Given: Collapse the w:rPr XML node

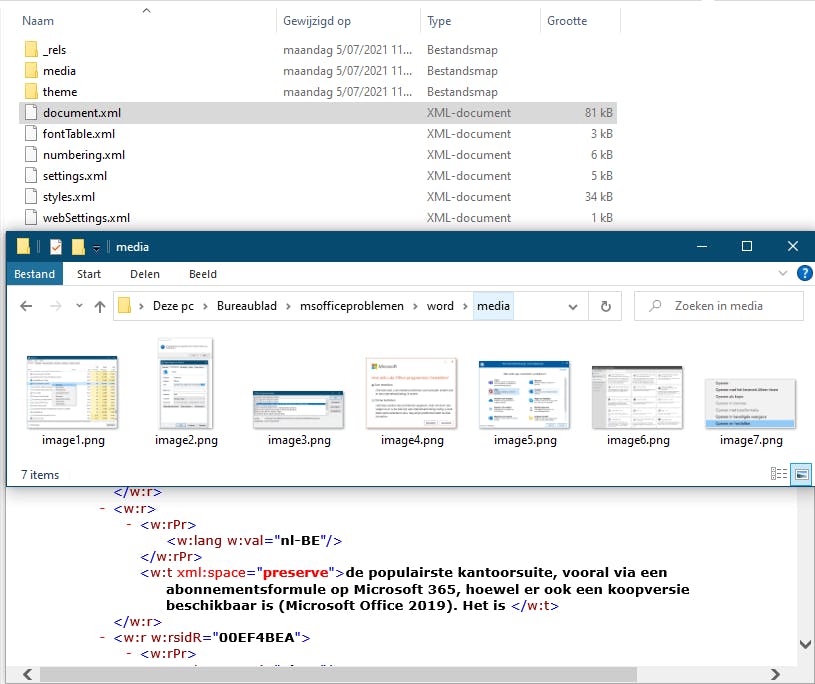Looking at the screenshot, I should tap(130, 523).
